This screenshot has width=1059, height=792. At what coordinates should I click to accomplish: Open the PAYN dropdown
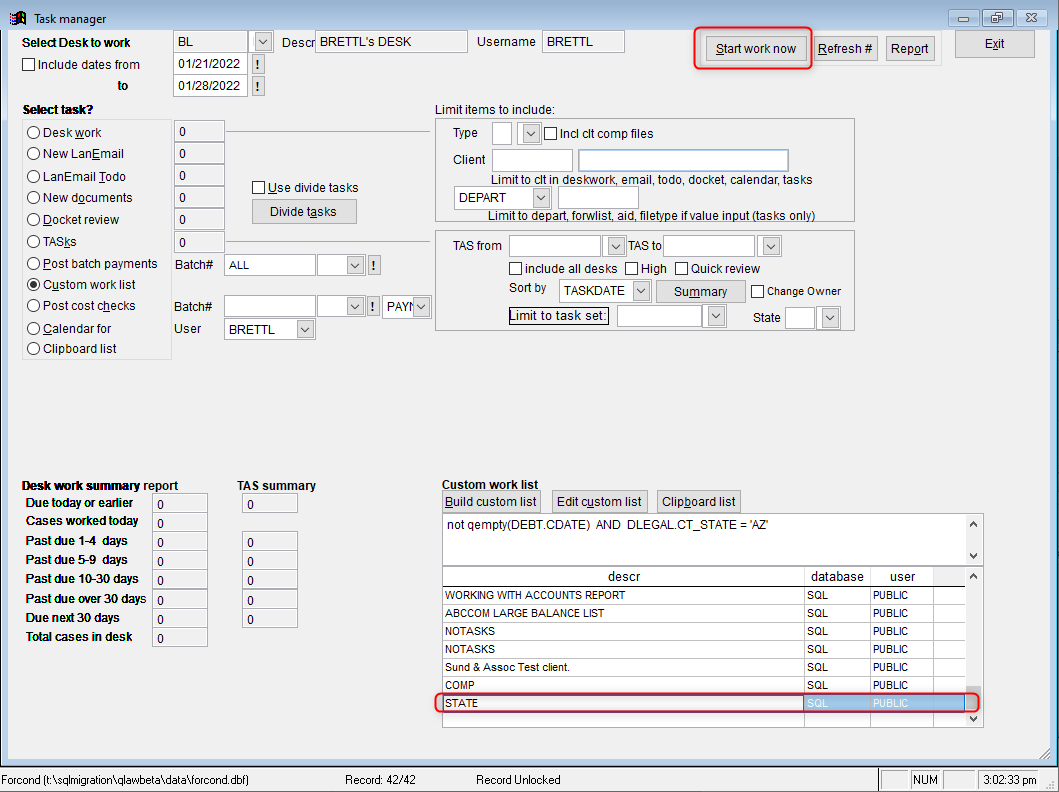(x=421, y=307)
